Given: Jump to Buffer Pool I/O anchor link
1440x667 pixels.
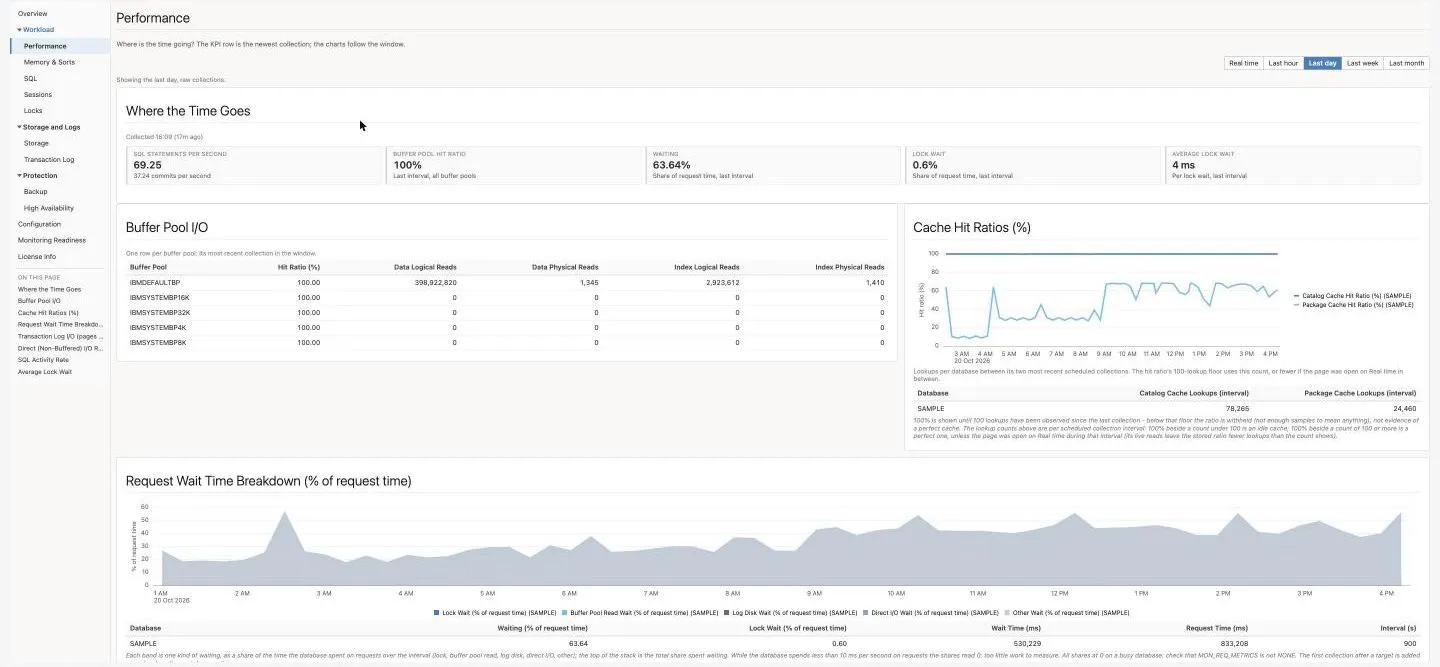Looking at the screenshot, I should point(39,301).
